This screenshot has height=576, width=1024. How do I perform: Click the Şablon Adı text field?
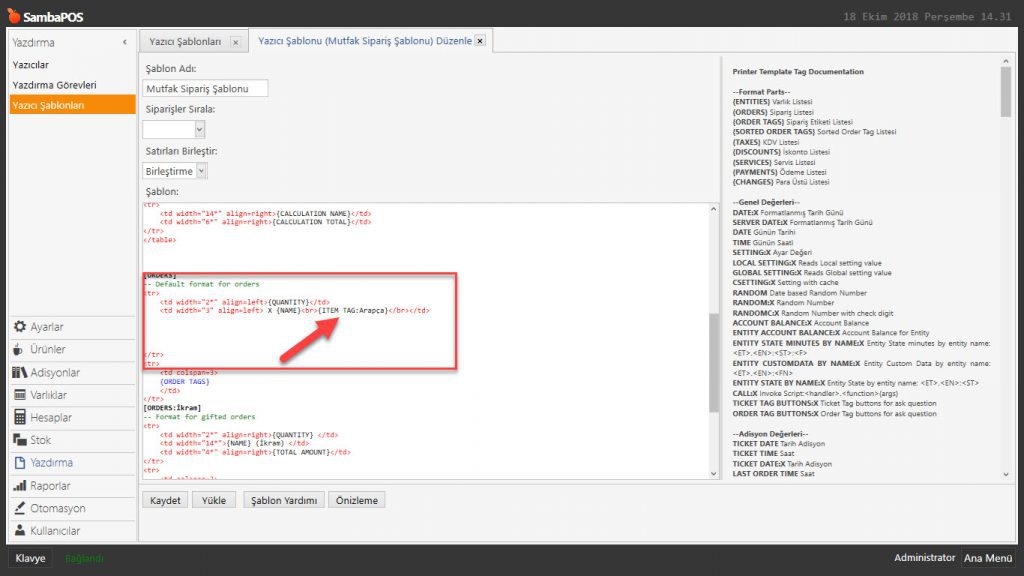(x=206, y=88)
